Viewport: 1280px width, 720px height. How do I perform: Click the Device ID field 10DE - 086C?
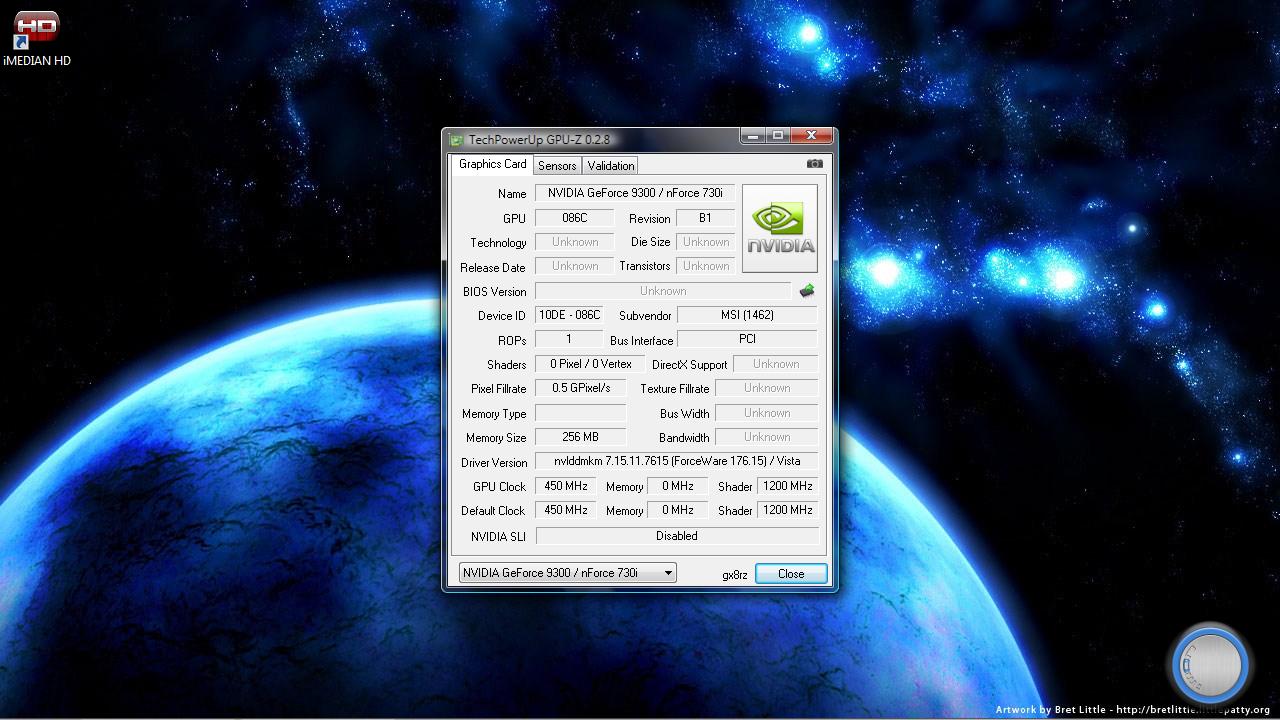[569, 315]
